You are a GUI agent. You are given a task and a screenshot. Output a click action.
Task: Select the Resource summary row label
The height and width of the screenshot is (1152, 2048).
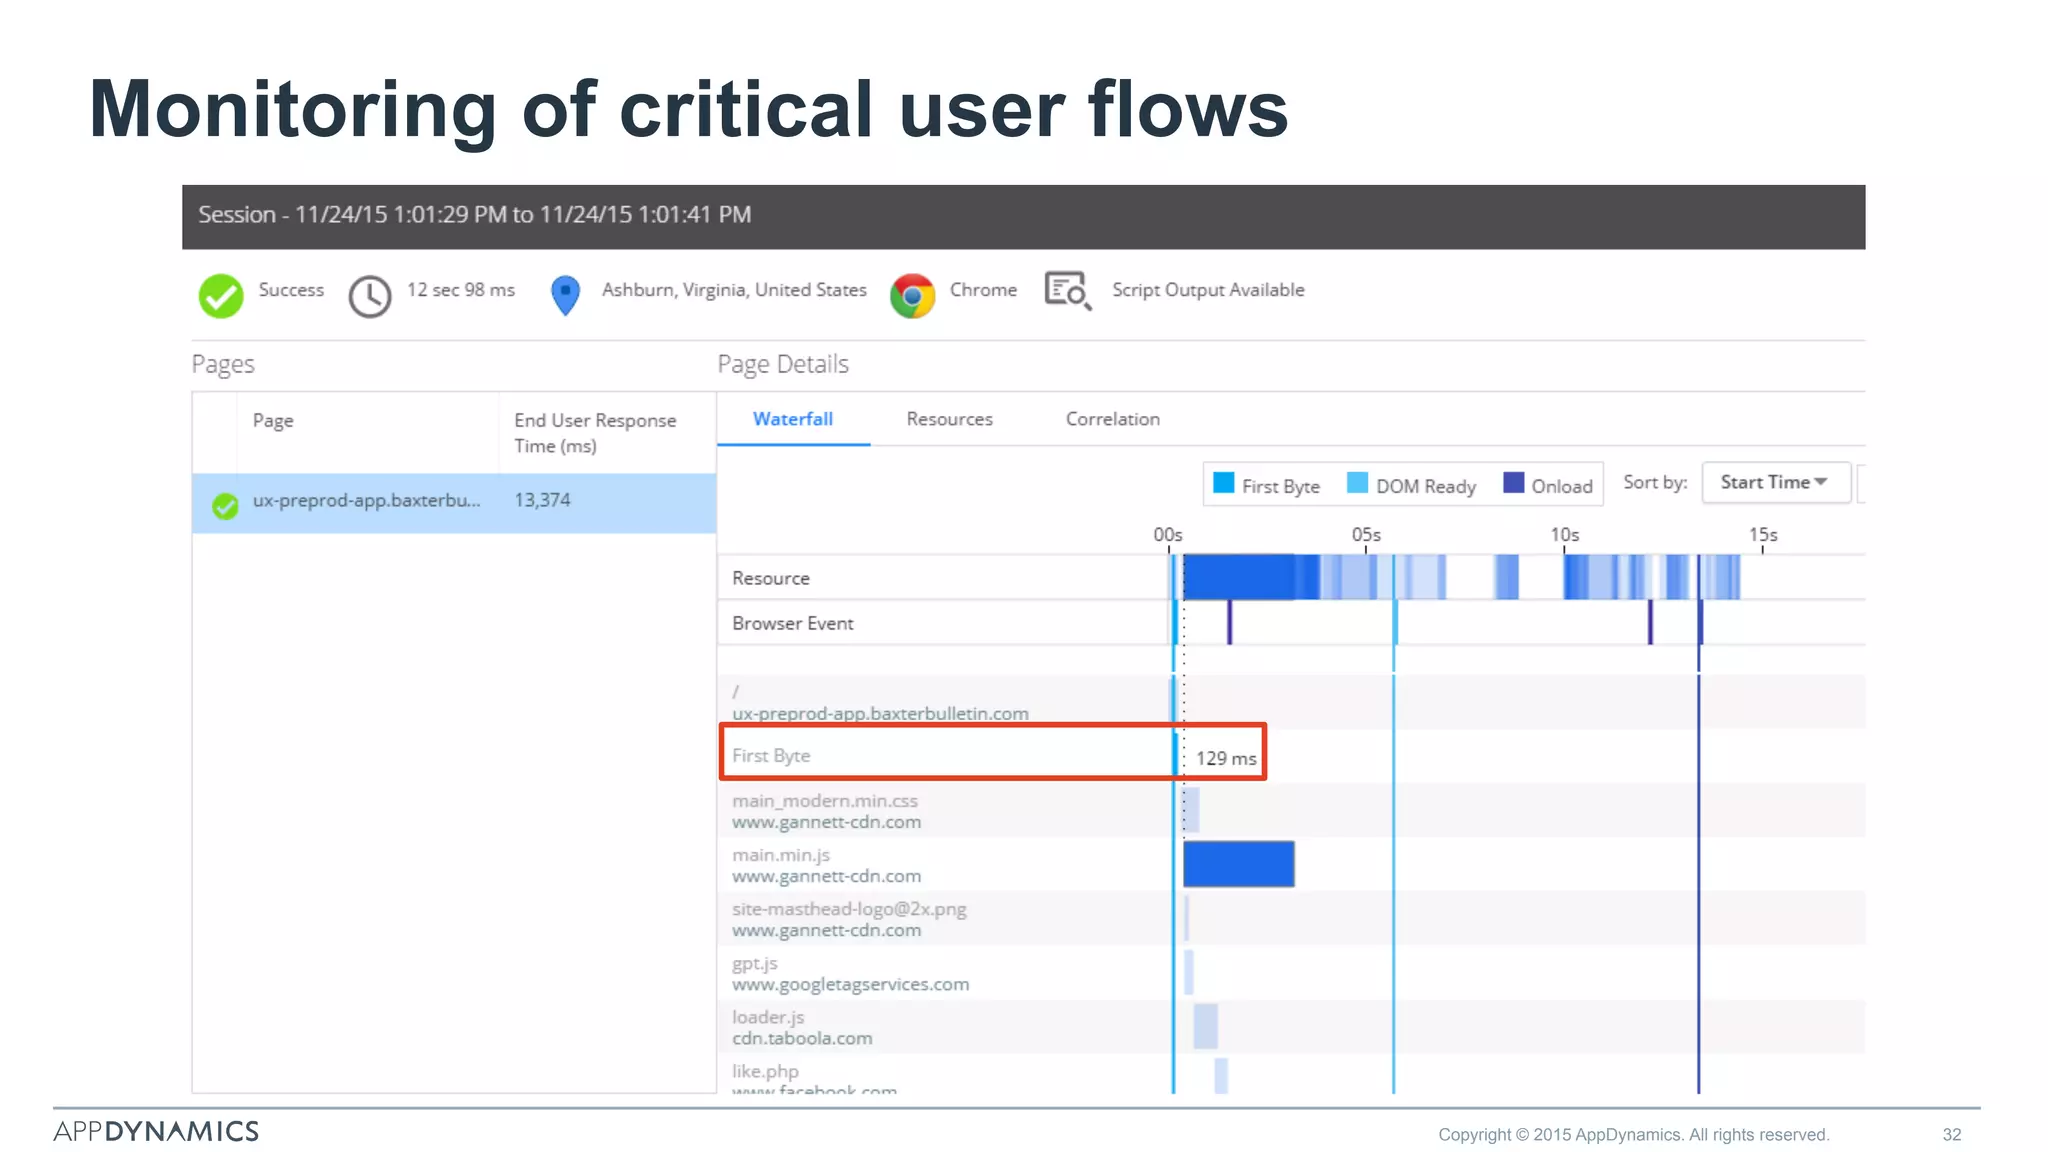tap(771, 578)
